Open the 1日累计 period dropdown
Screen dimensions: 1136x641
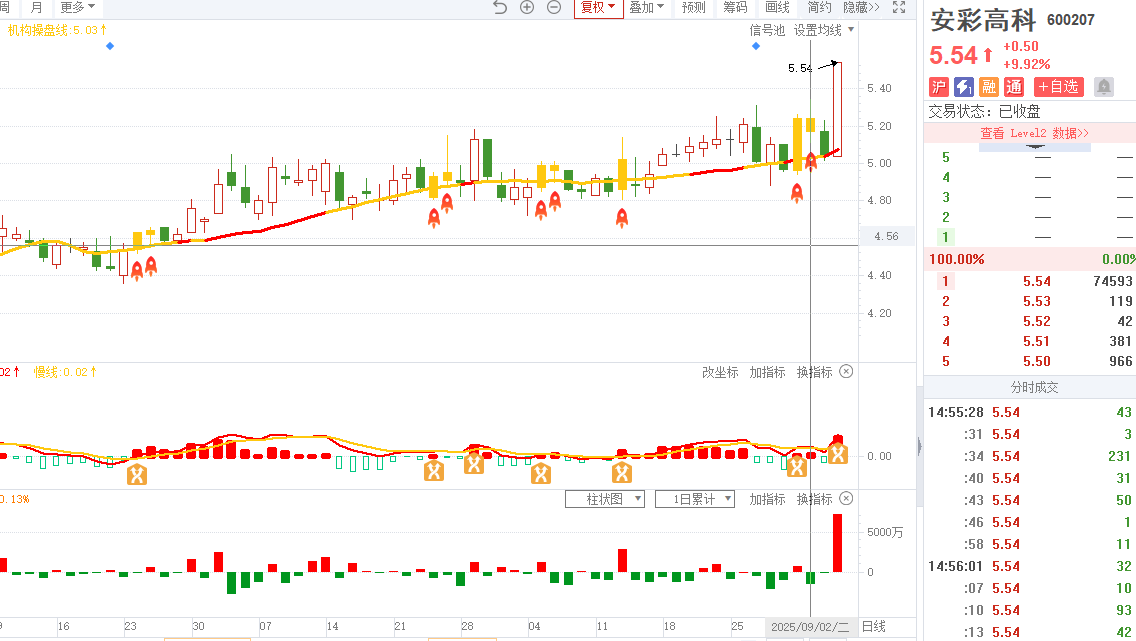(695, 499)
